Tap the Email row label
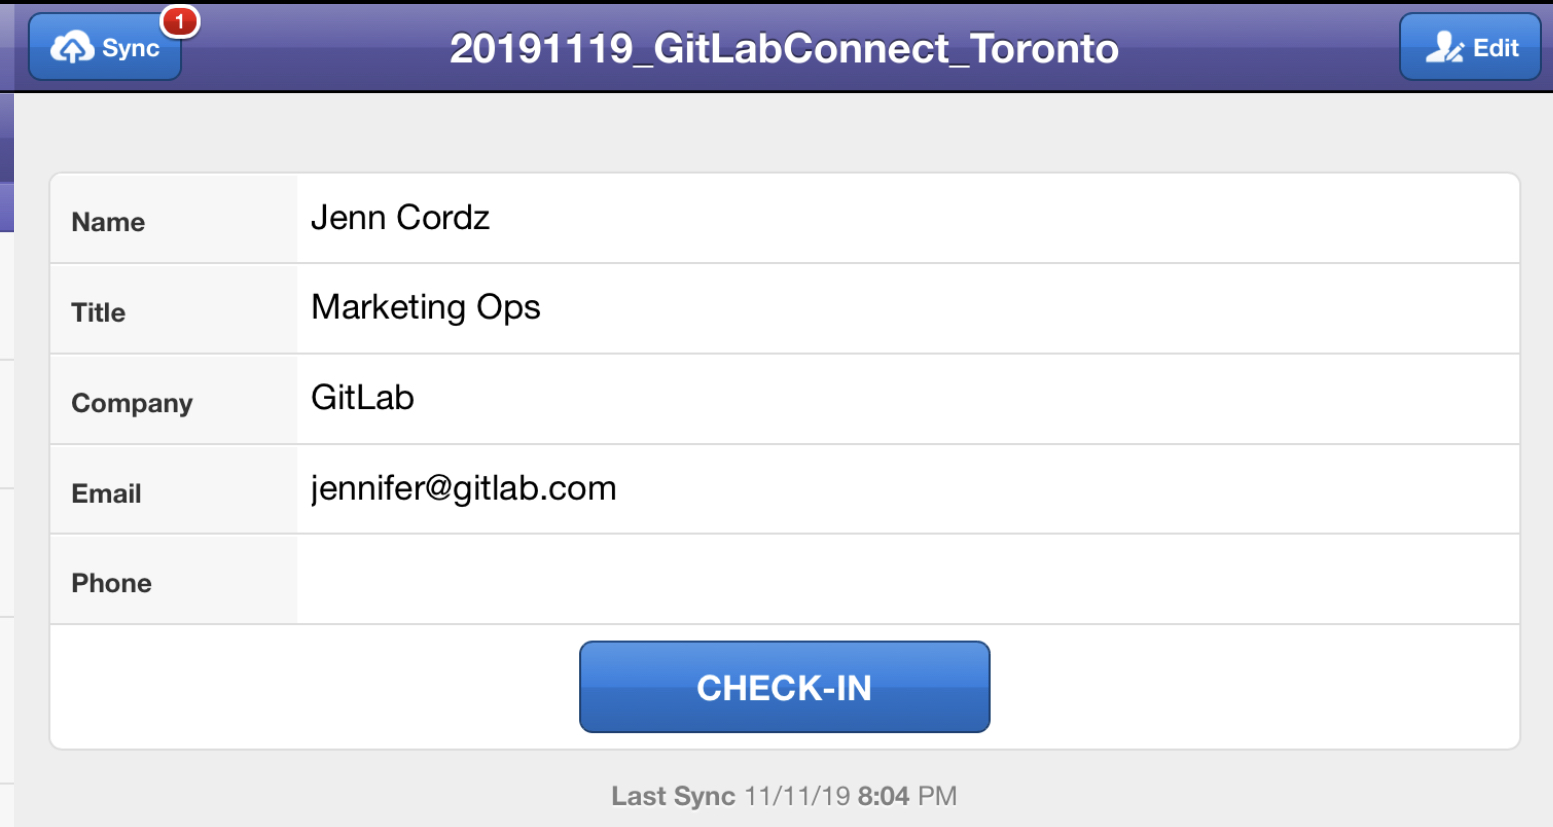The width and height of the screenshot is (1553, 827). pos(106,493)
